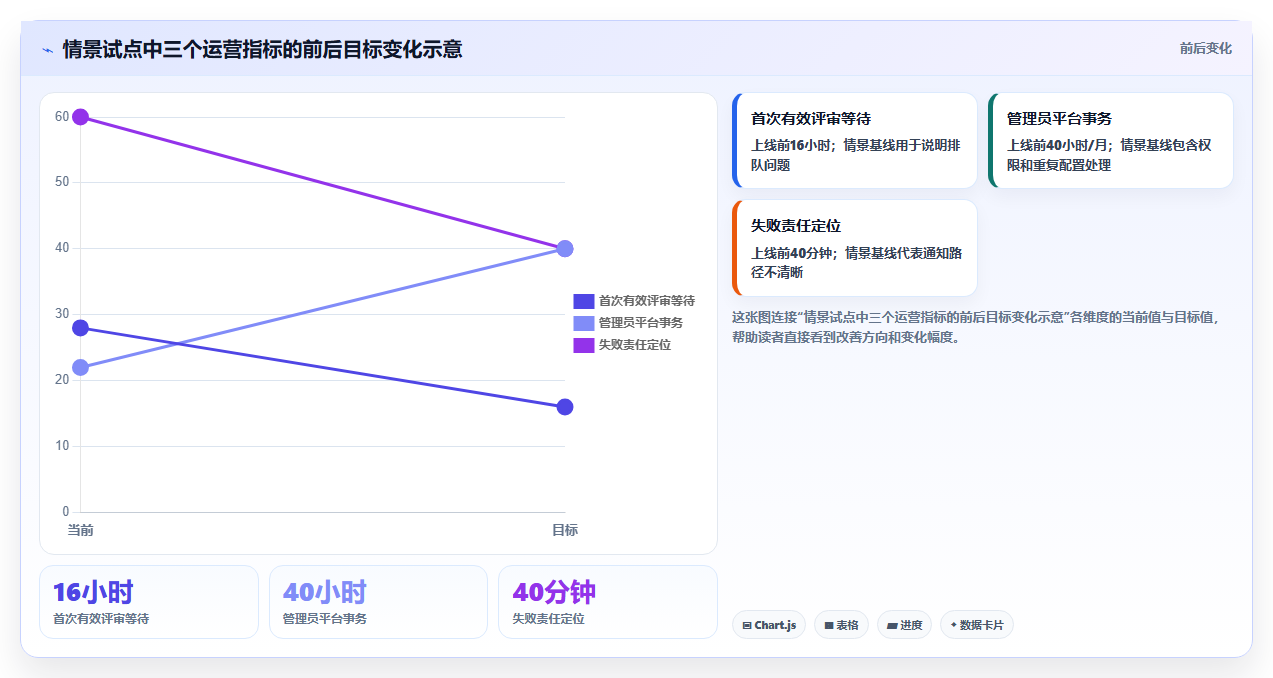
Task: Click the 前后变化 label in the header
Action: (1205, 48)
